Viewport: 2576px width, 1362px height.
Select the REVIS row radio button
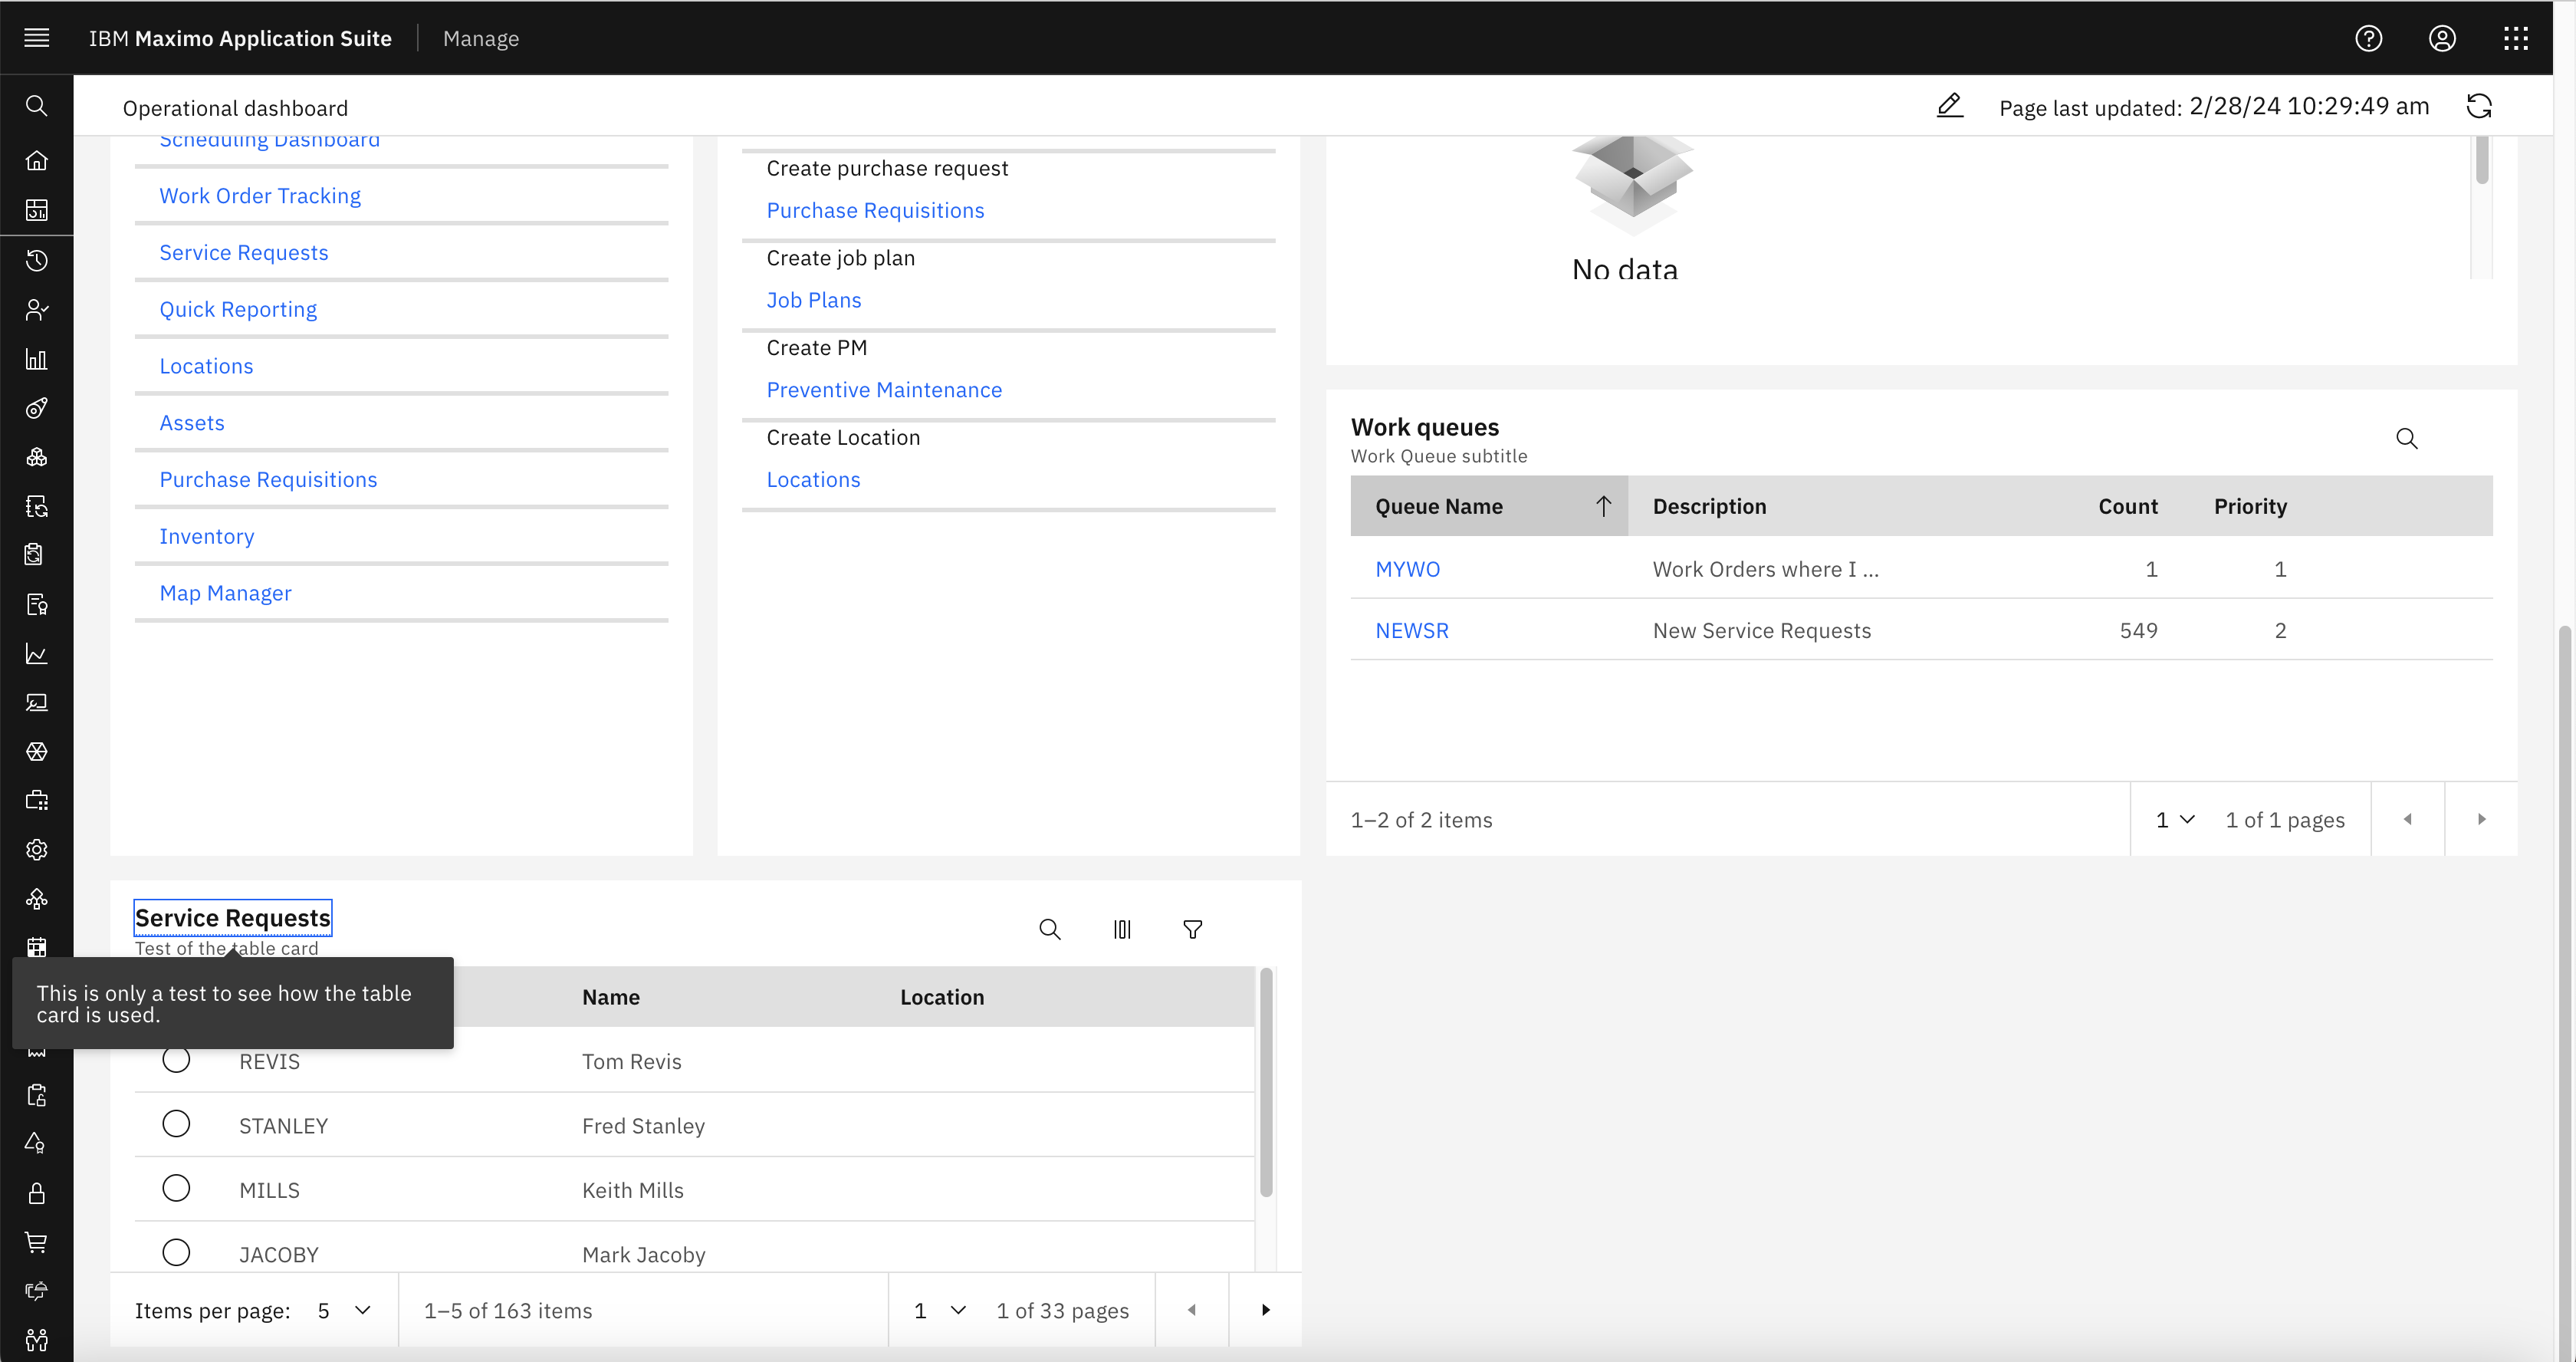click(x=176, y=1060)
